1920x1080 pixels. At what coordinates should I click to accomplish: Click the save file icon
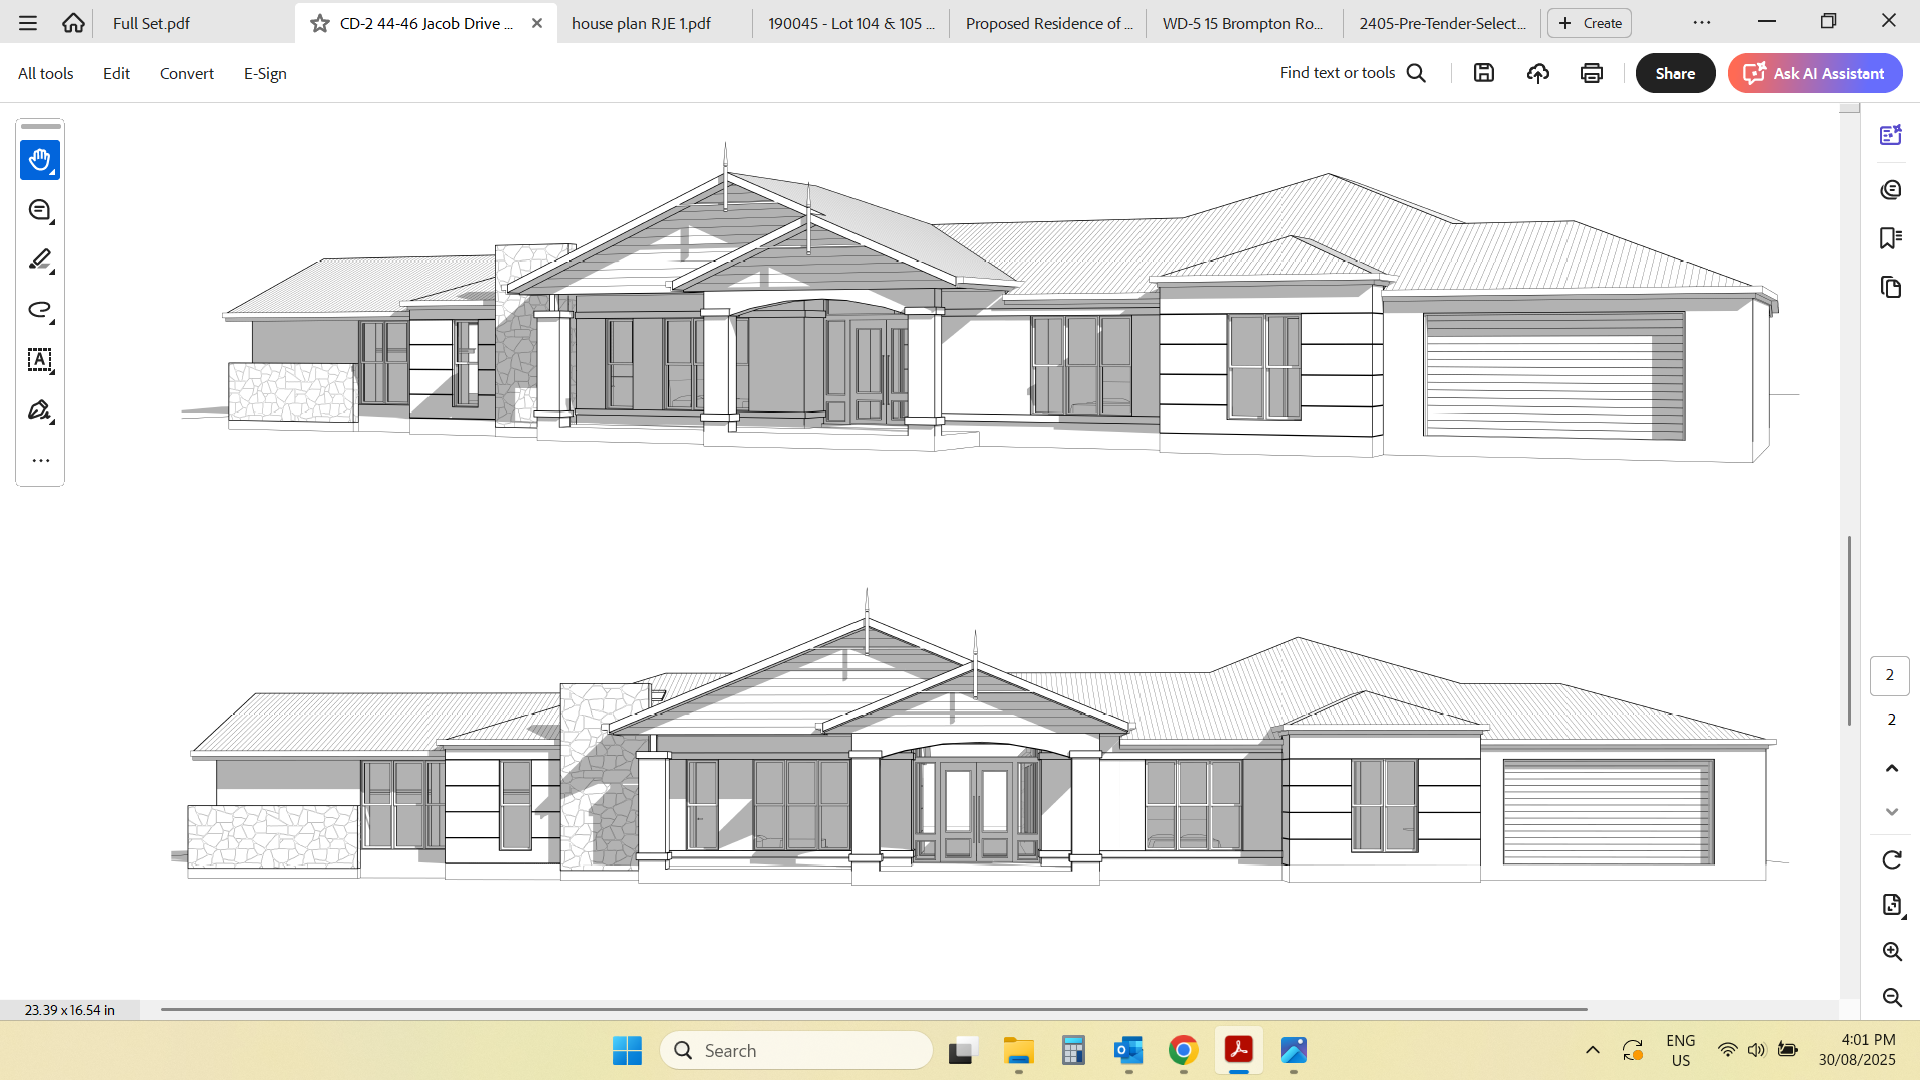click(x=1484, y=73)
